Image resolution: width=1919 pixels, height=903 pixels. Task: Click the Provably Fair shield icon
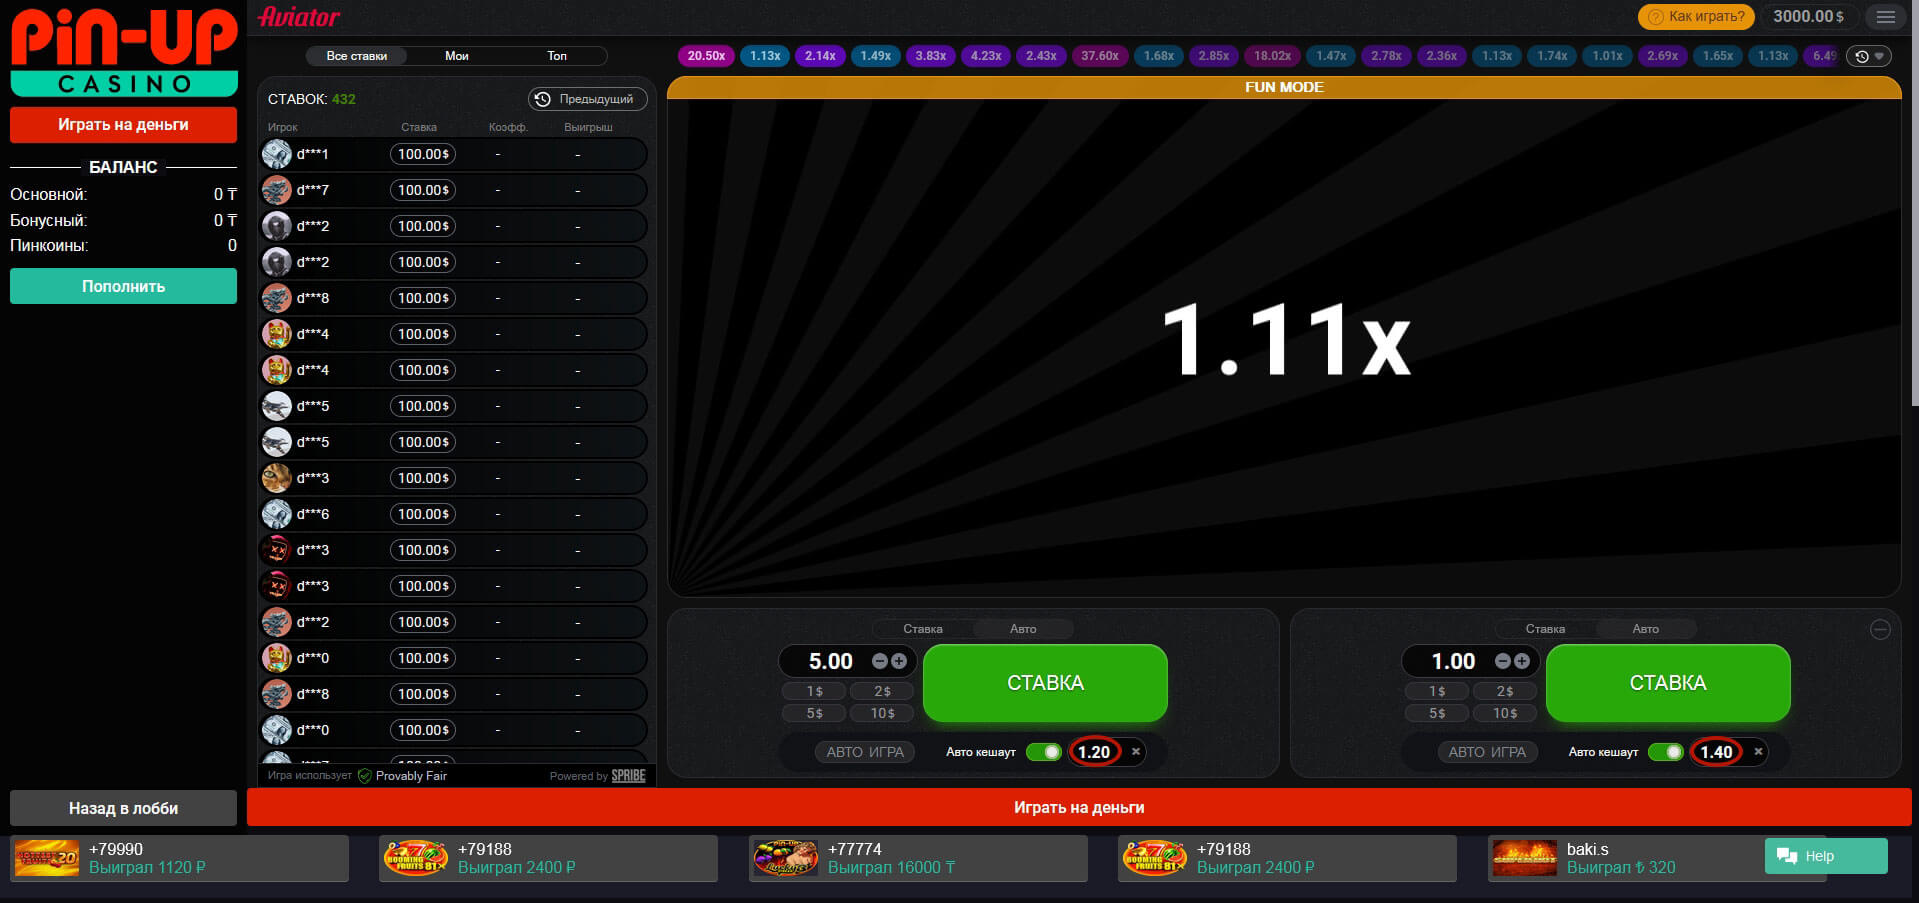coord(365,776)
